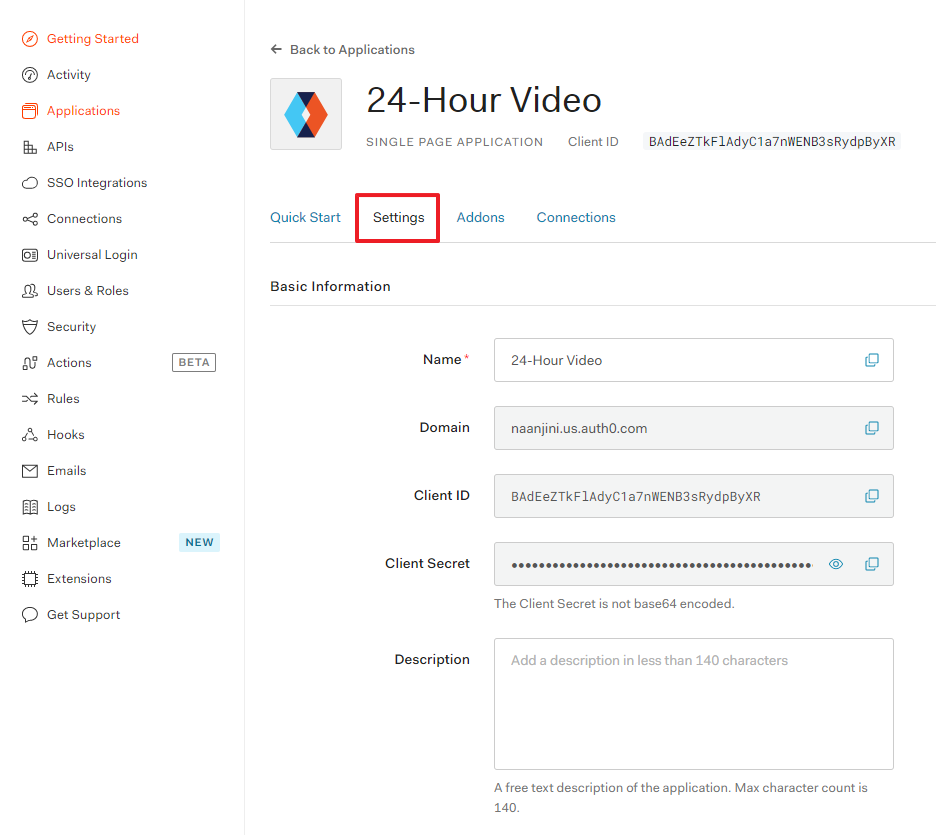The image size is (936, 835).
Task: Select SSO Integrations label in sidebar
Action: pyautogui.click(x=97, y=183)
